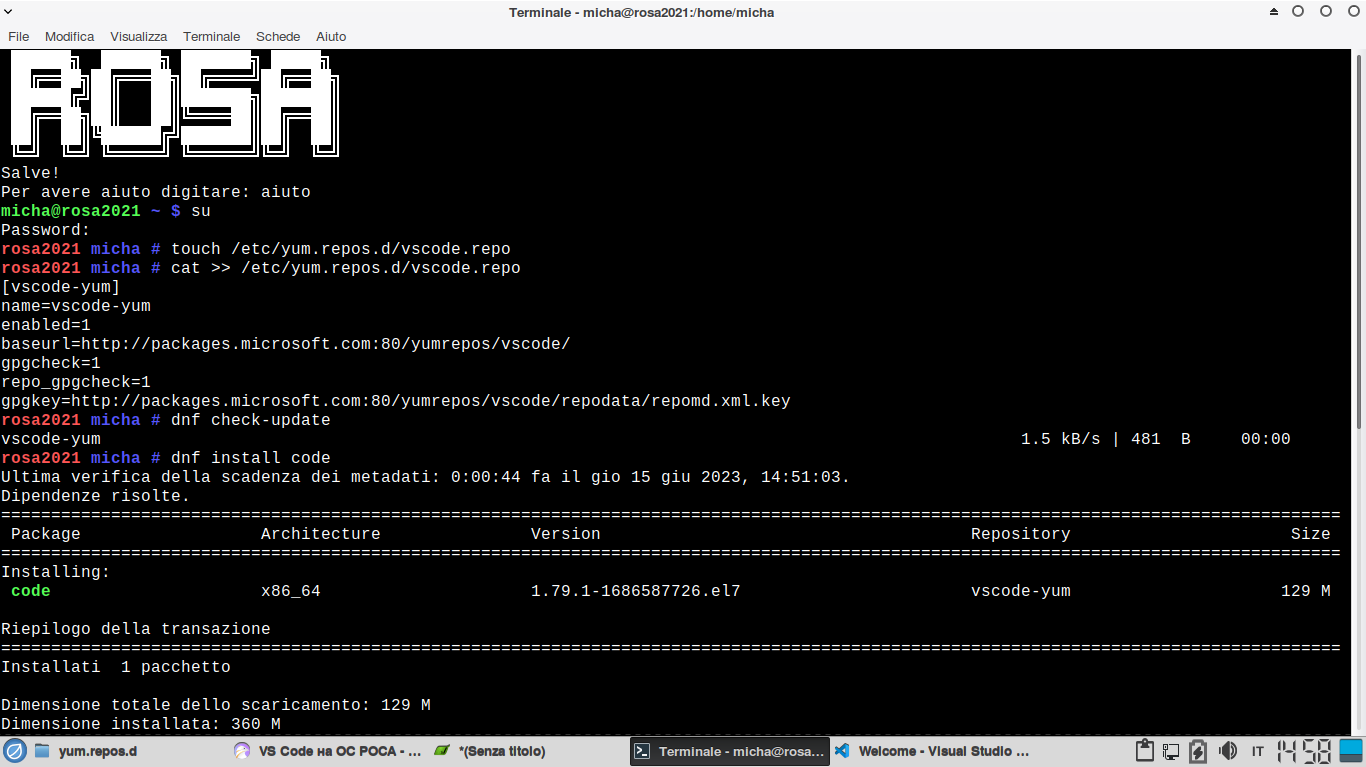1366x767 pixels.
Task: Click 'Dimensione totale dello scaricamento: 129 M' line
Action: tap(216, 705)
